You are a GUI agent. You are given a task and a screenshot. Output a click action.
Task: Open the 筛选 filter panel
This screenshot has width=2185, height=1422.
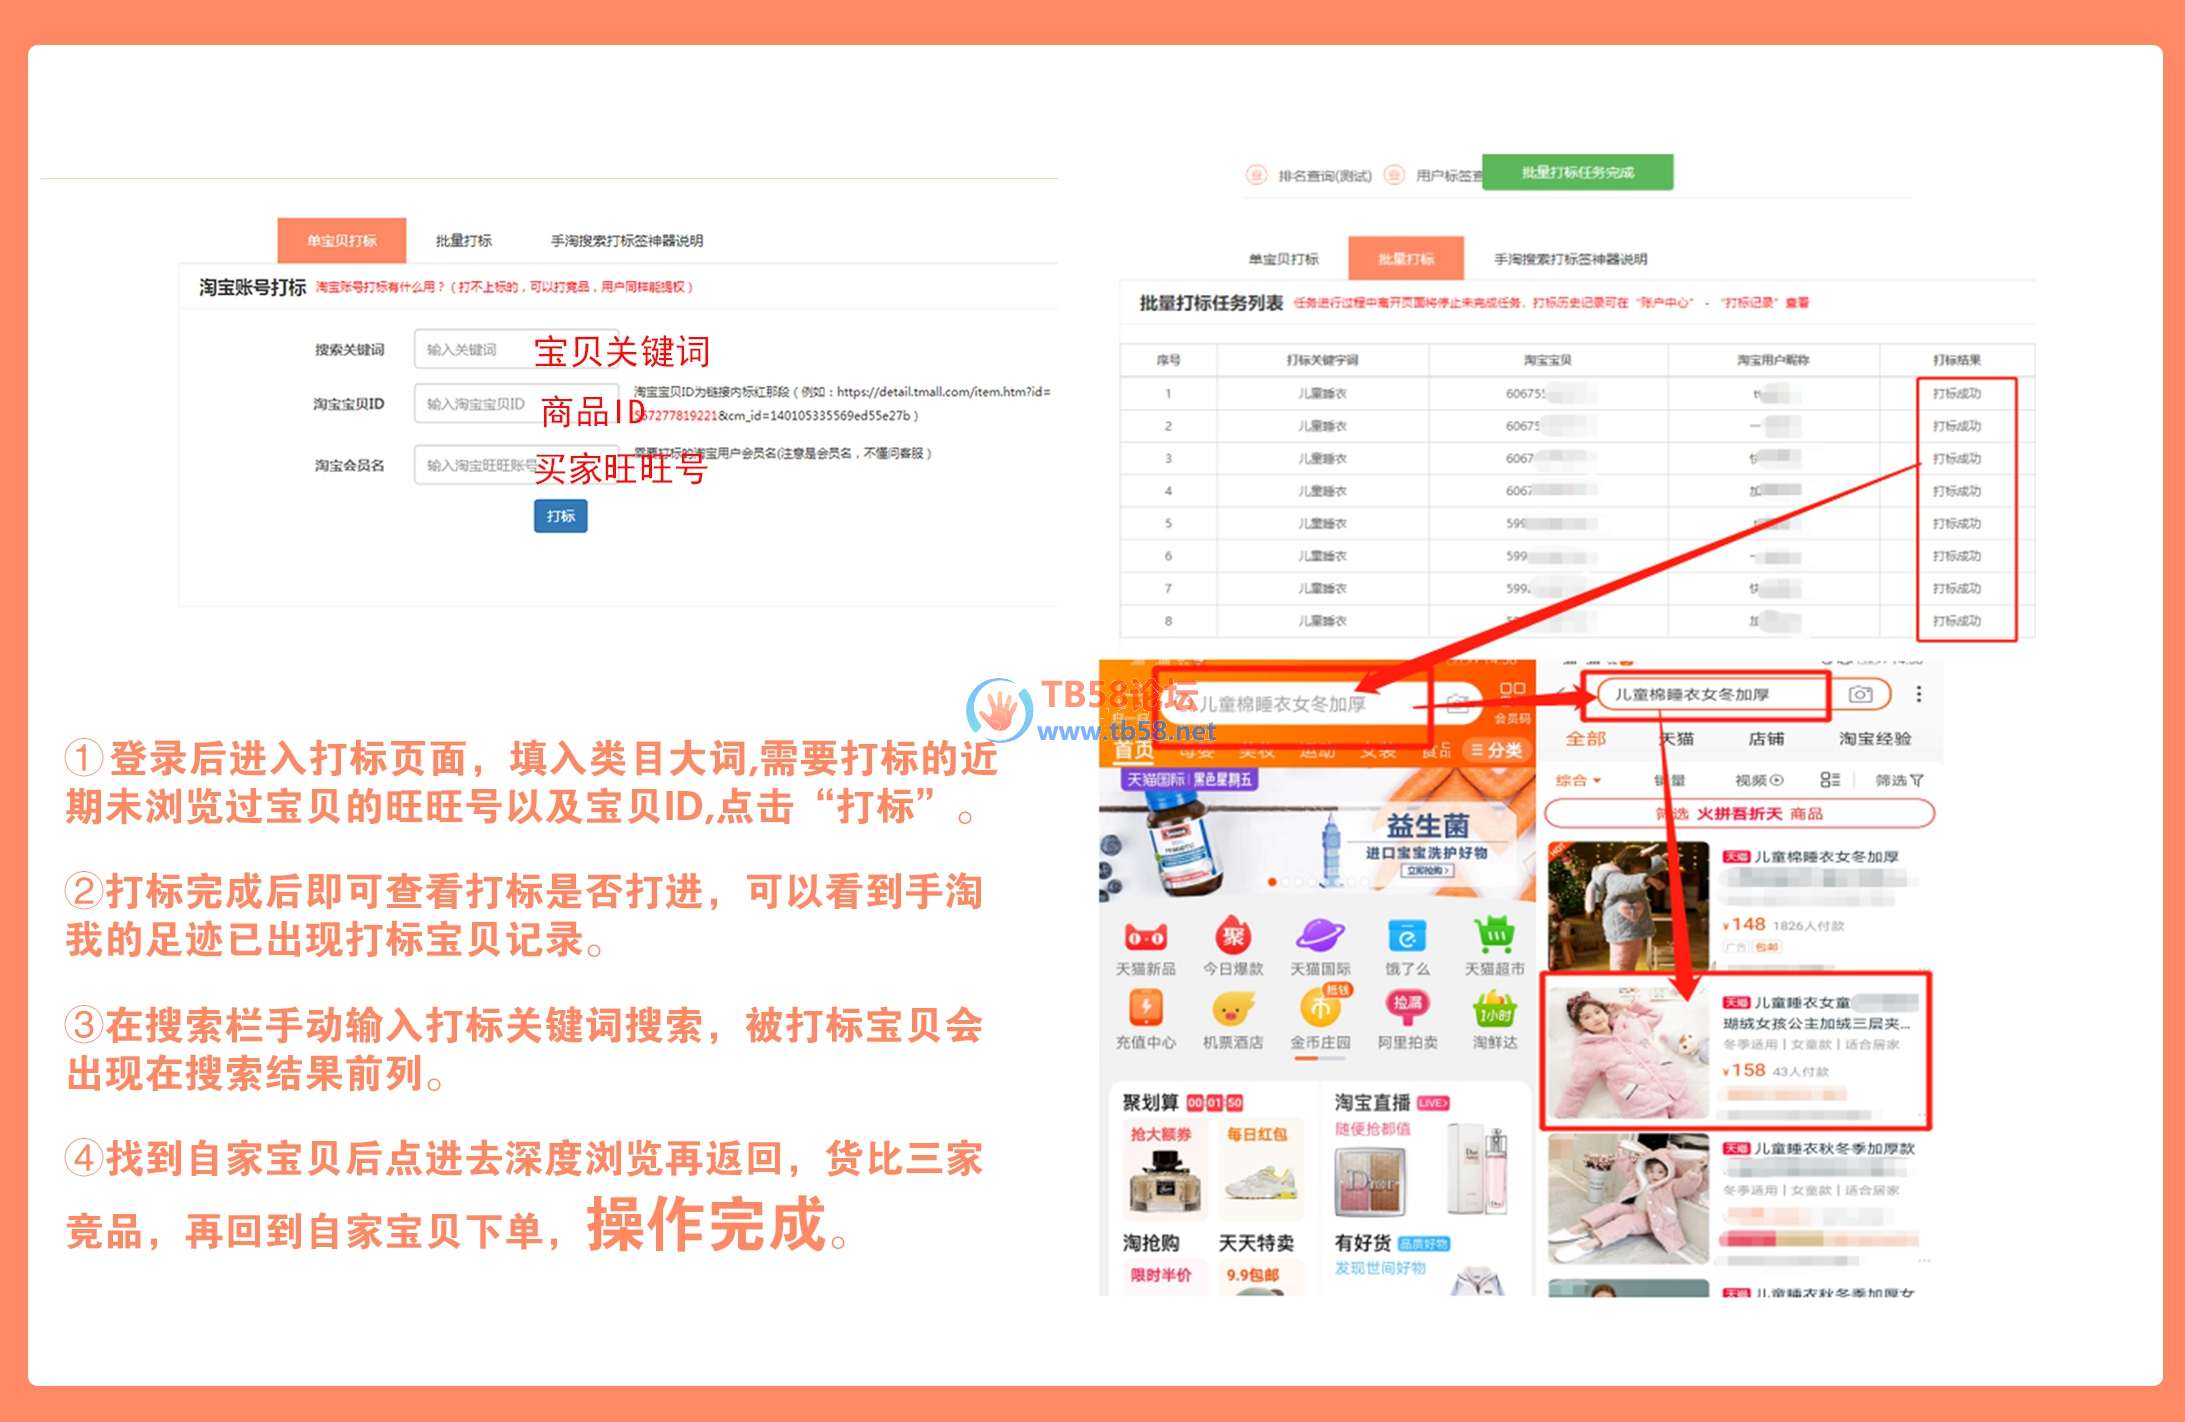pos(1898,780)
